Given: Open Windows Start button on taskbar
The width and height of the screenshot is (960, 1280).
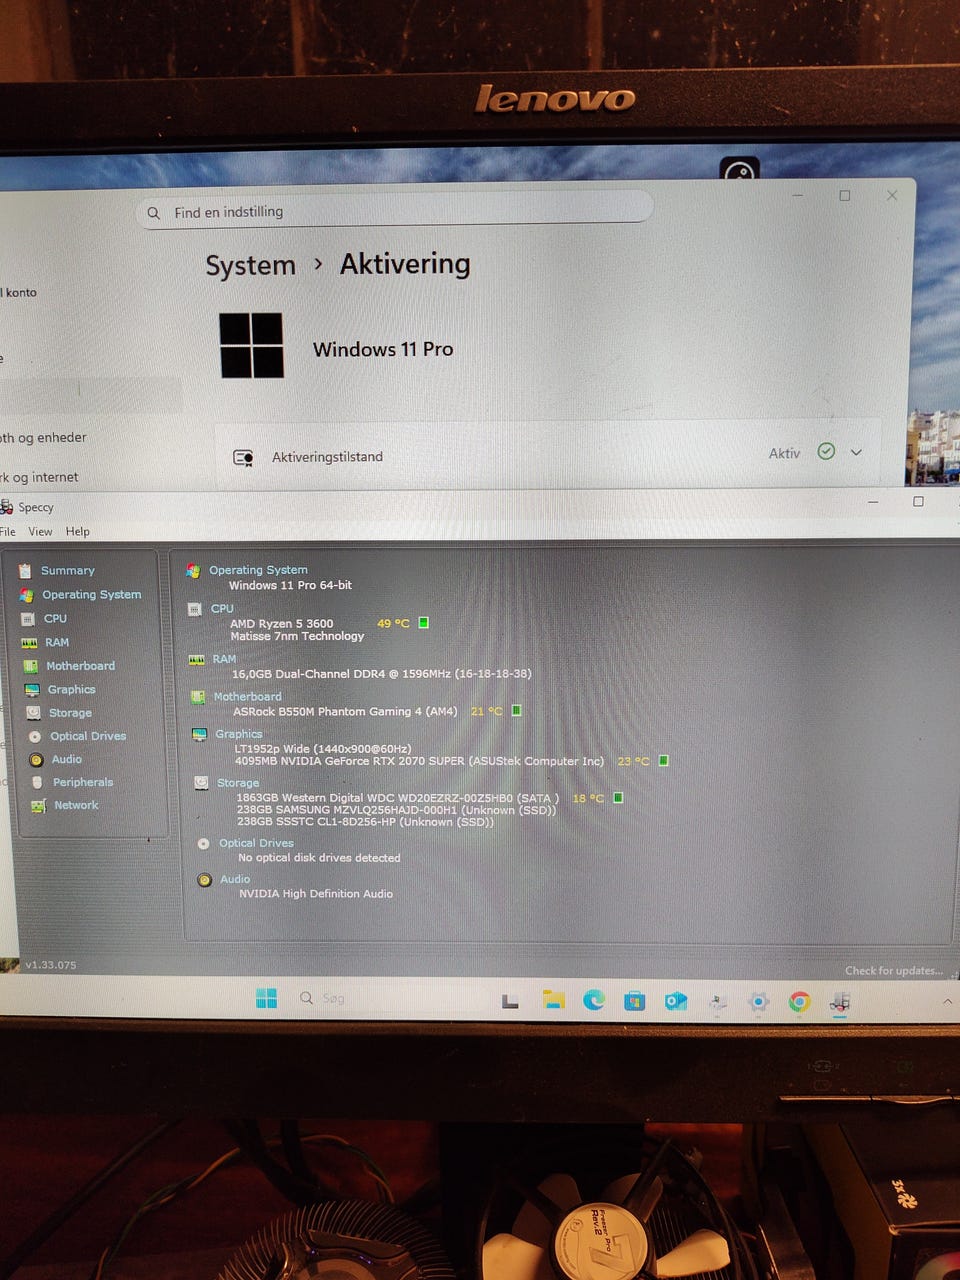Looking at the screenshot, I should (x=266, y=998).
